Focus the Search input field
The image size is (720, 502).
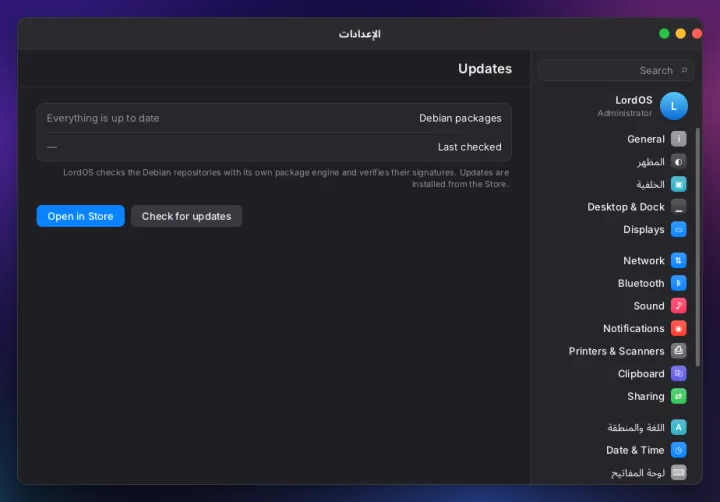[x=616, y=70]
